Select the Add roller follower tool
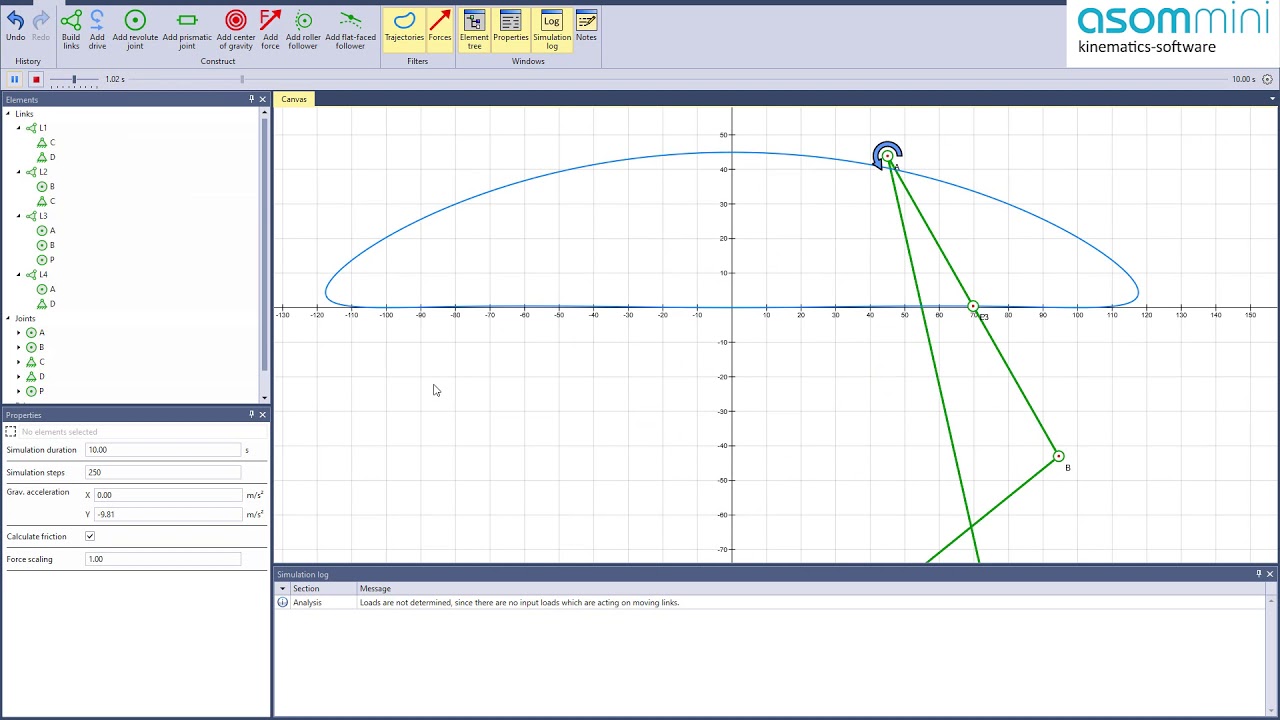 point(303,30)
